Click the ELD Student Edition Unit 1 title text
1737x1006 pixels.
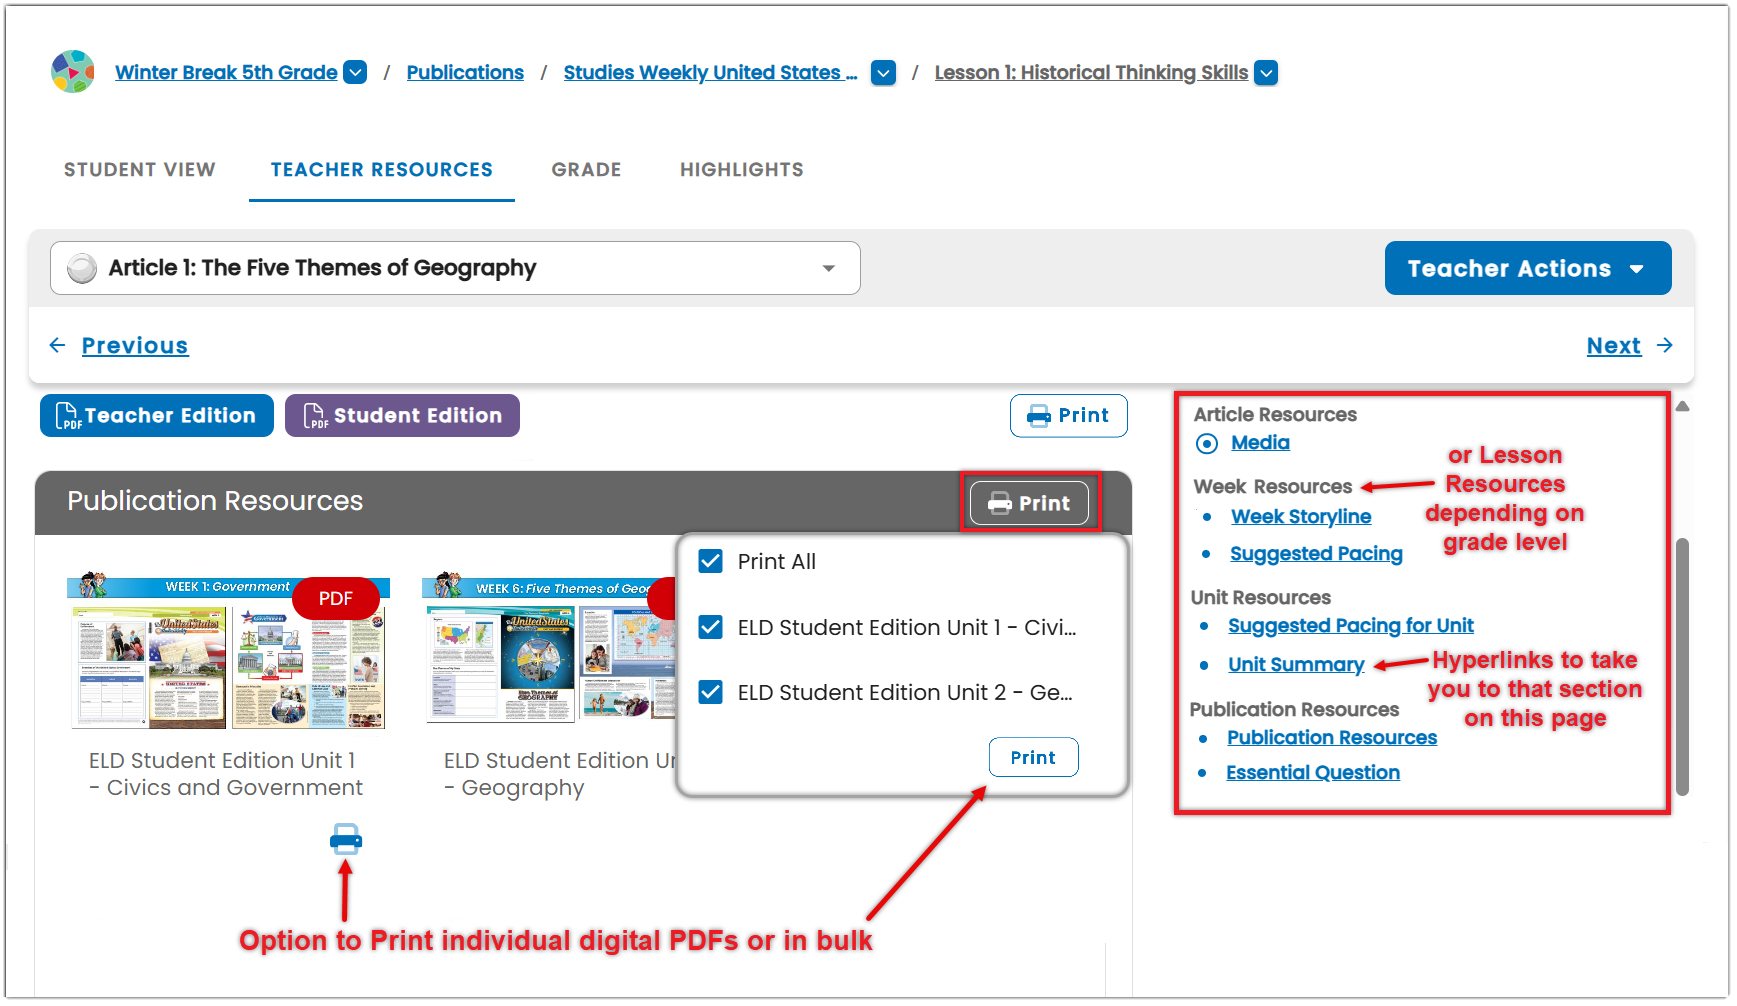tap(226, 774)
